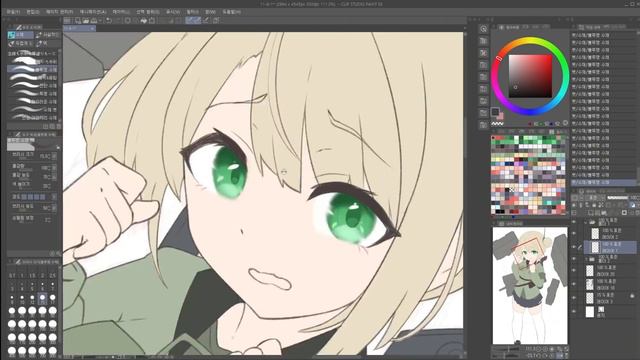Click the Open folder icon in command bar
This screenshot has height=360, width=640.
[86, 20]
